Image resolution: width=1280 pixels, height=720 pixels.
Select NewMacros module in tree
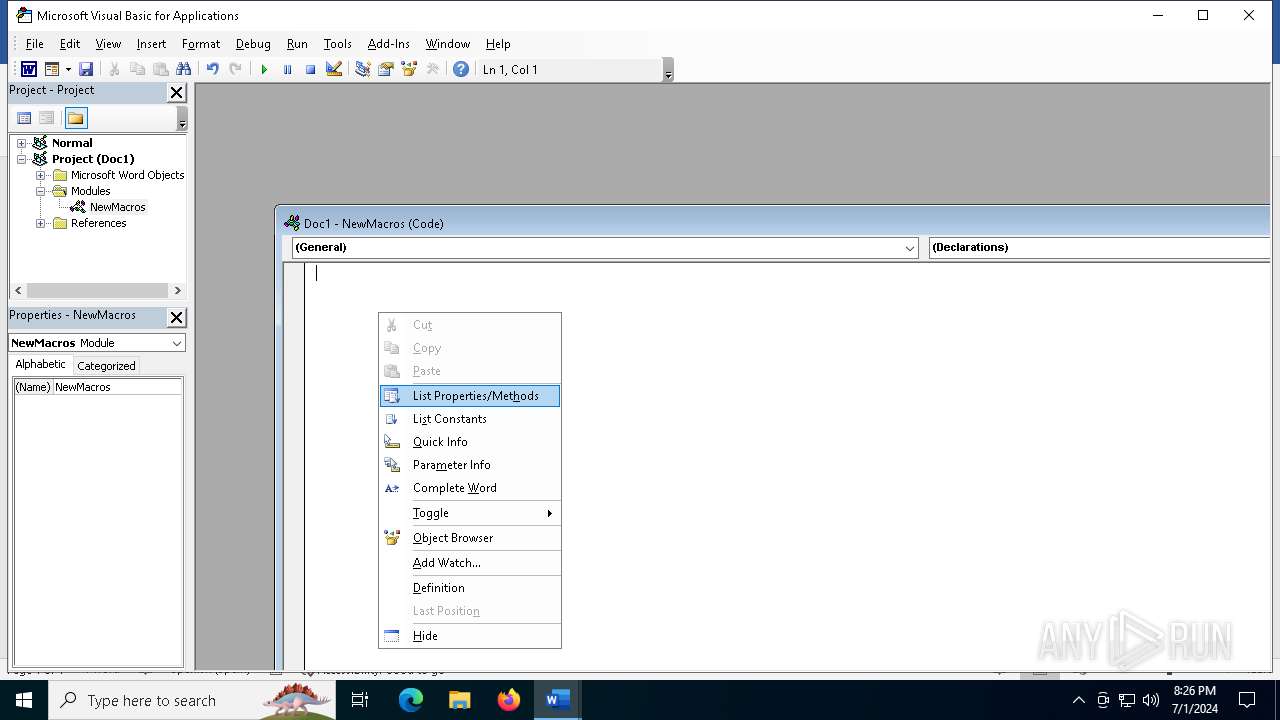(117, 207)
